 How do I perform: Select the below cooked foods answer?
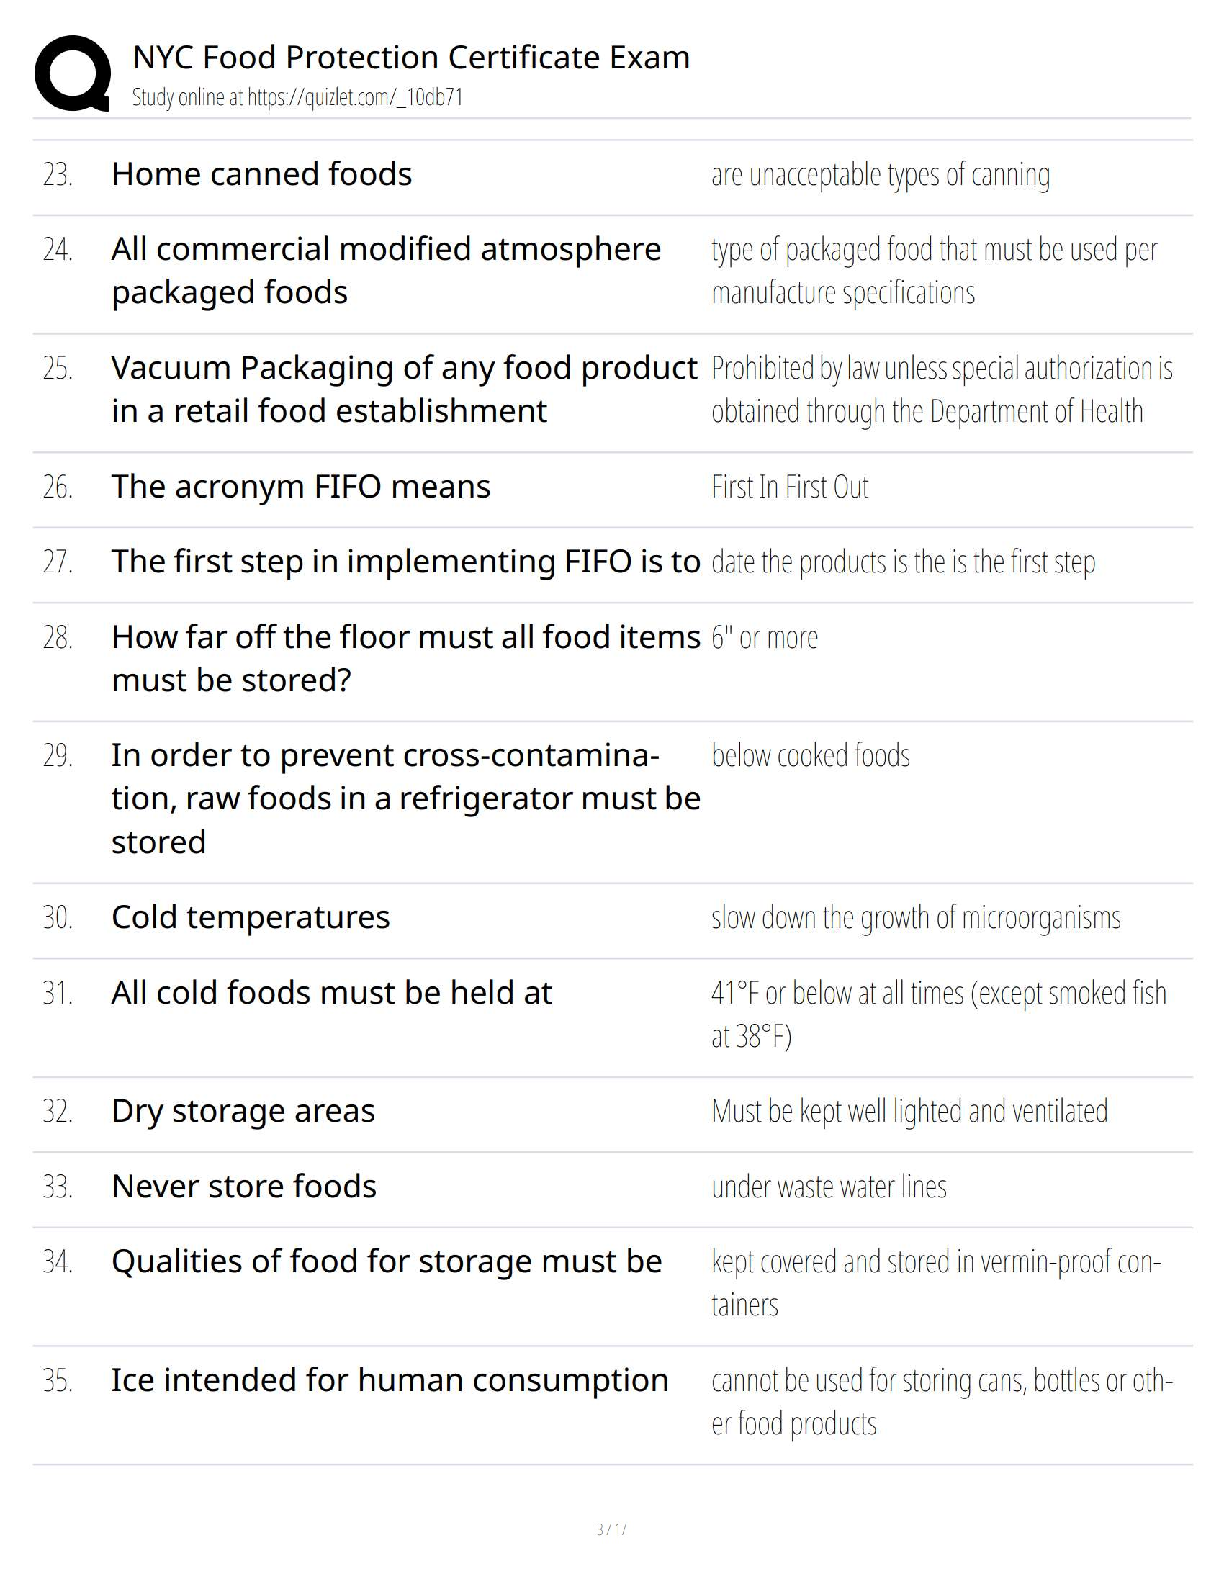tap(810, 755)
